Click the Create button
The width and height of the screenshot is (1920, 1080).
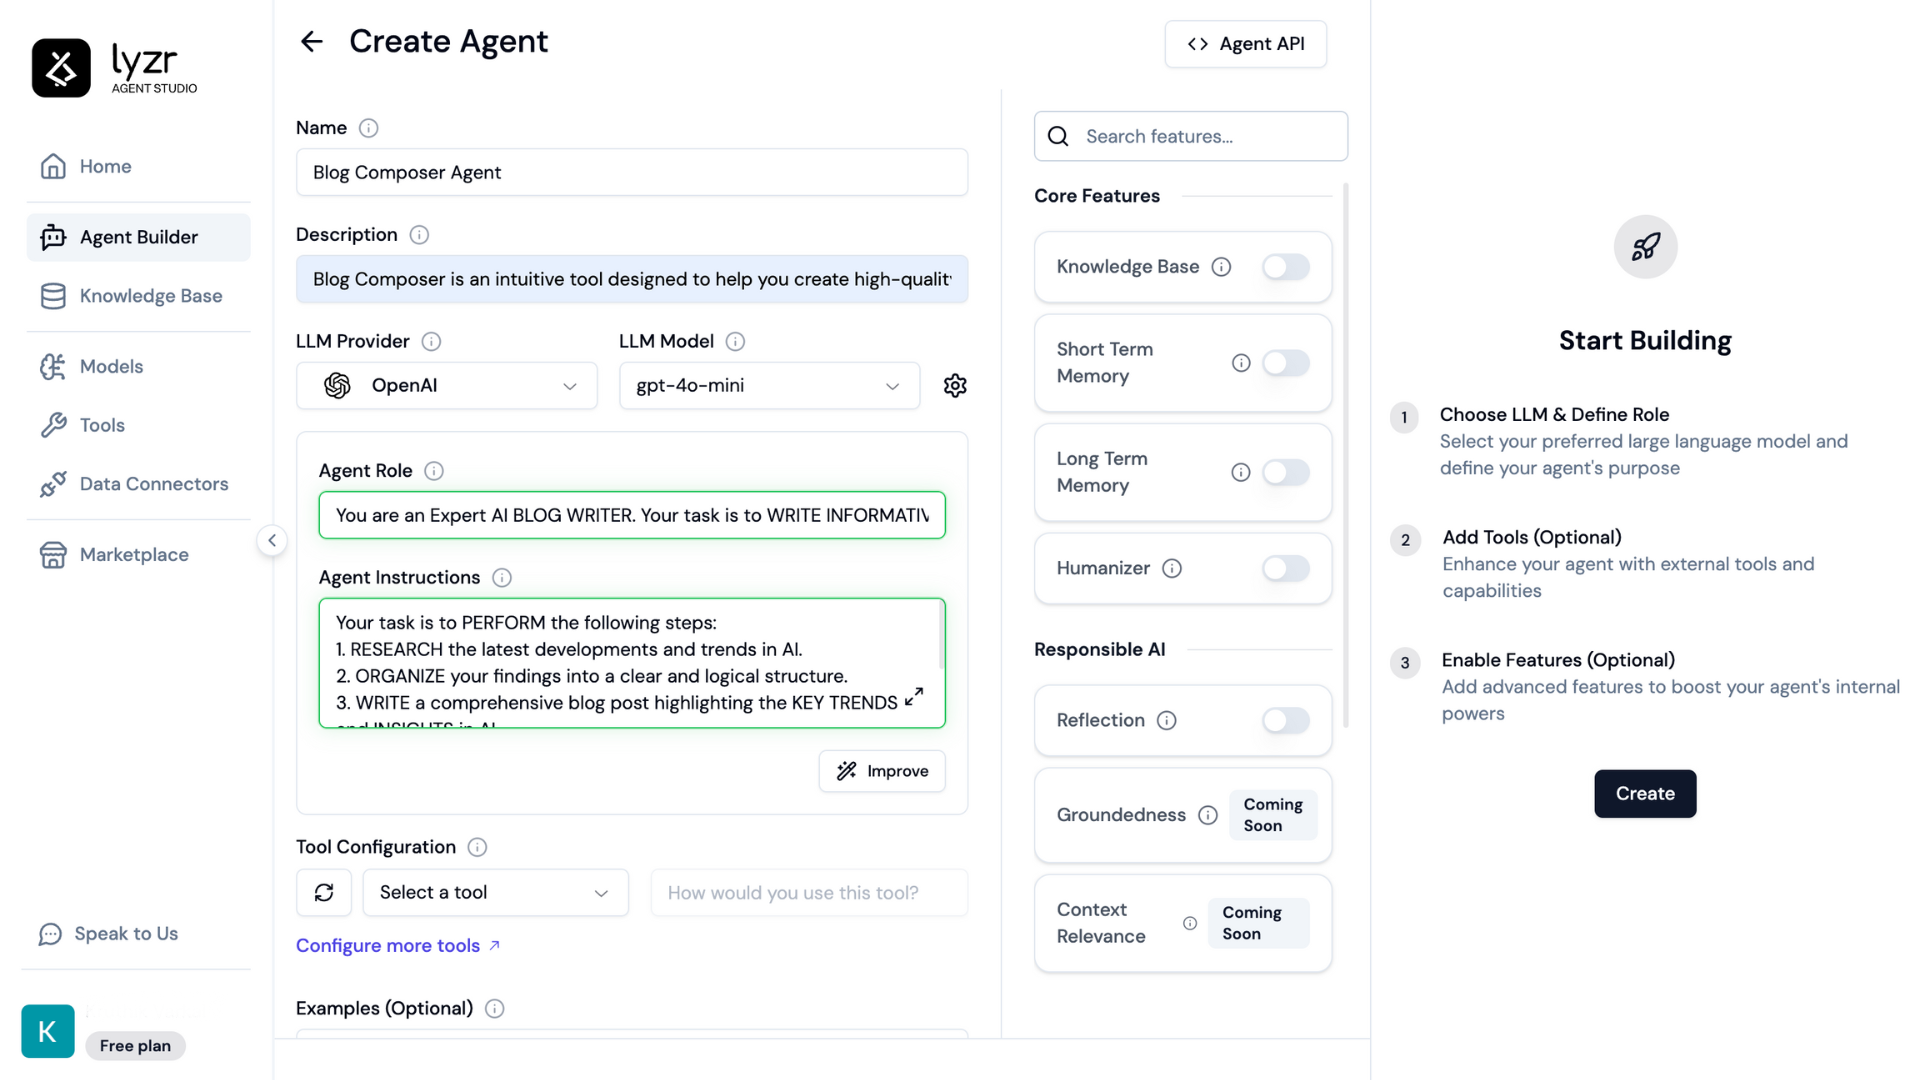[x=1644, y=793]
